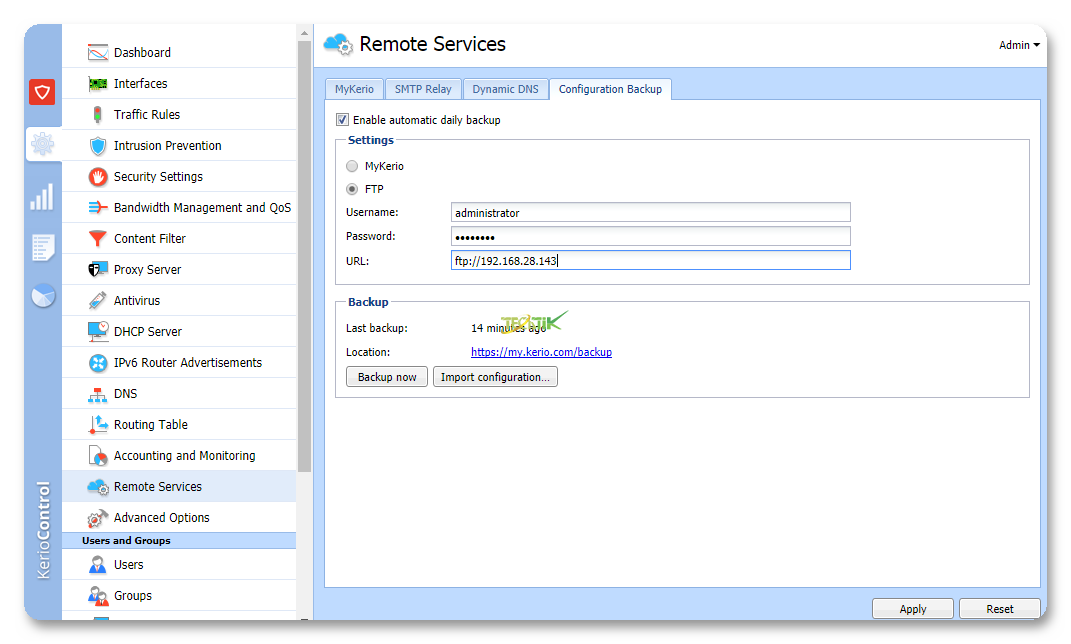Image resolution: width=1071 pixels, height=644 pixels.
Task: Switch to the SMTP Relay tab
Action: [x=422, y=89]
